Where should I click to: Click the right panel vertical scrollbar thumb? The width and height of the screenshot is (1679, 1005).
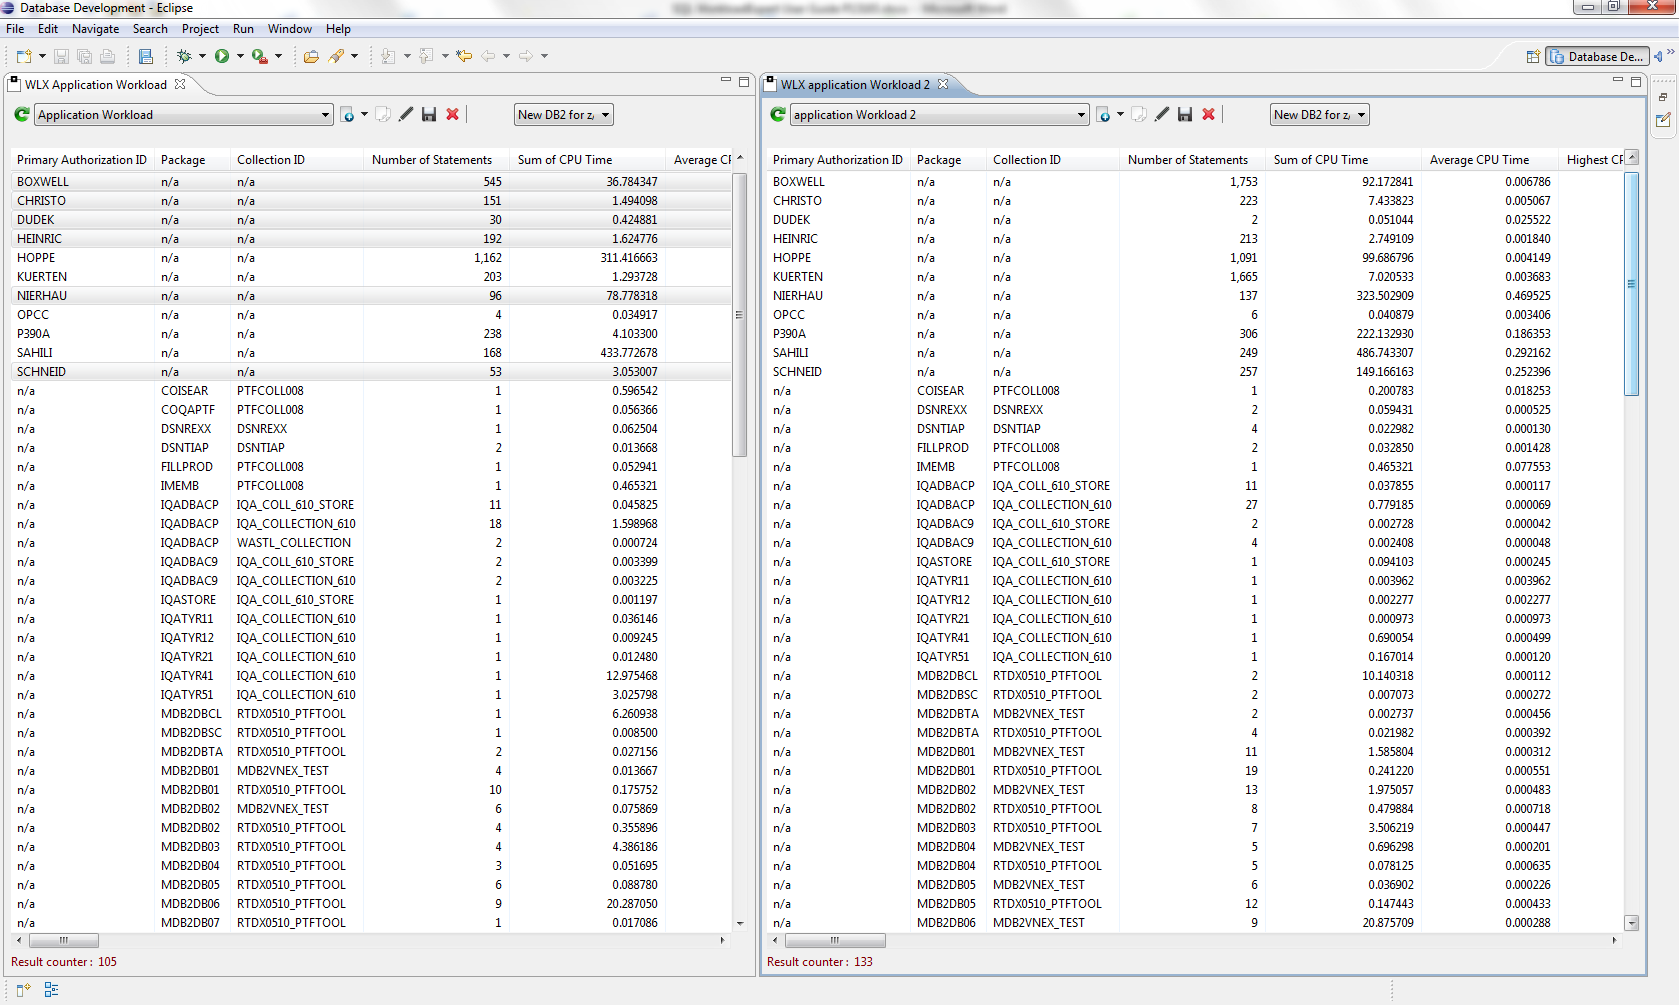coord(1631,284)
